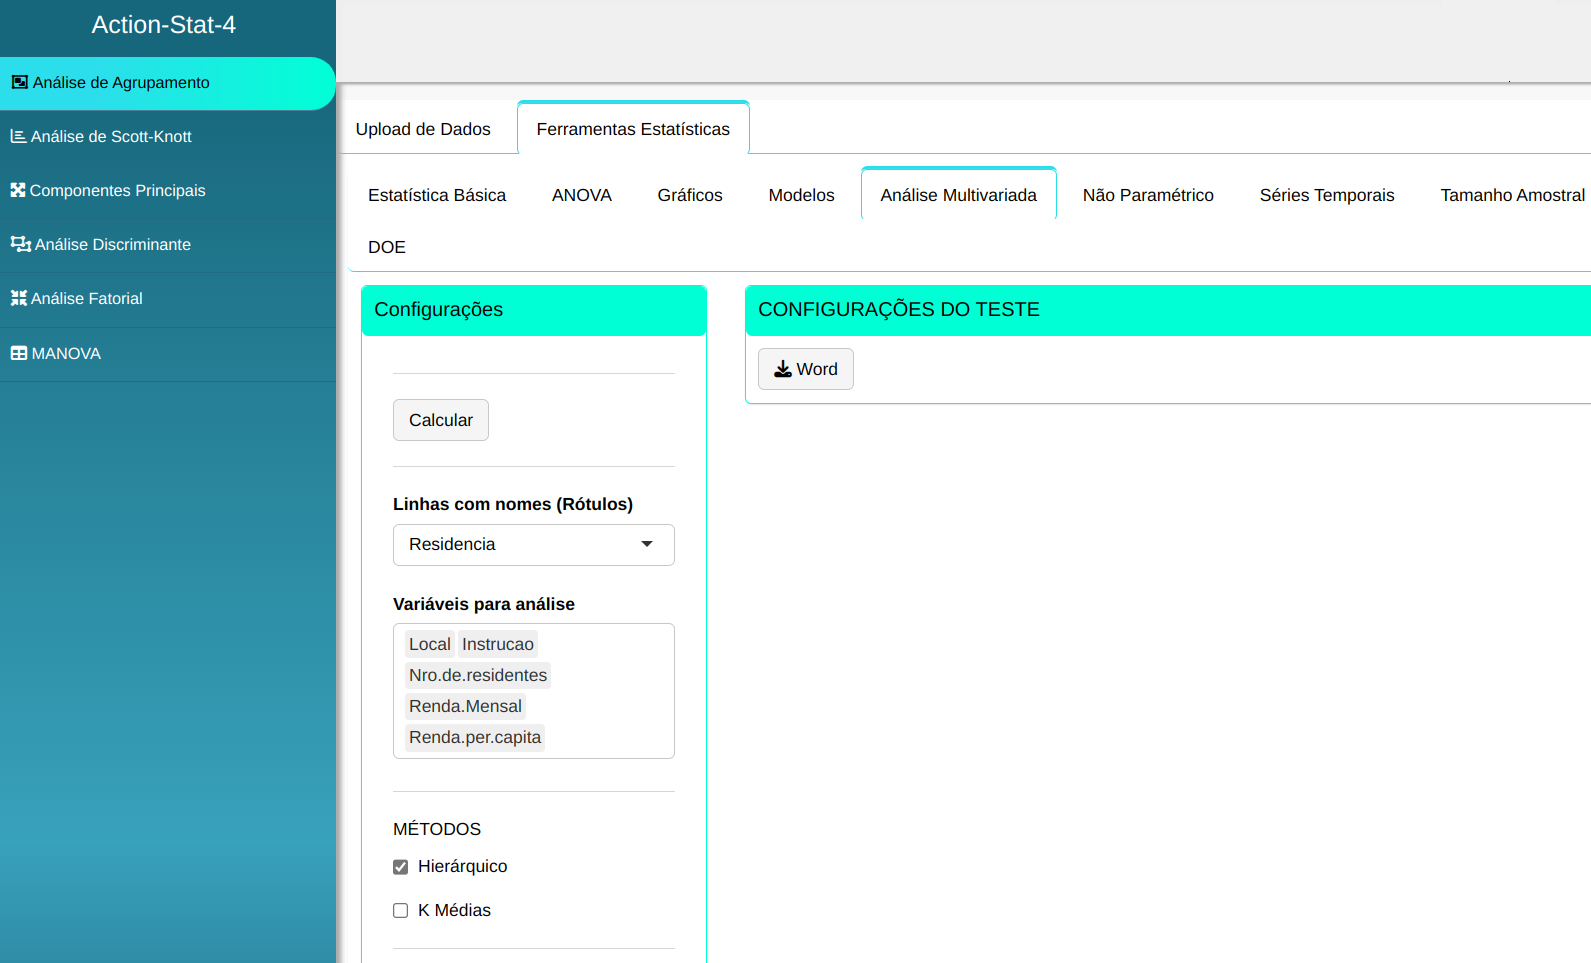Click the Análise de Agrupamento sidebar icon
The image size is (1591, 963).
click(x=19, y=83)
